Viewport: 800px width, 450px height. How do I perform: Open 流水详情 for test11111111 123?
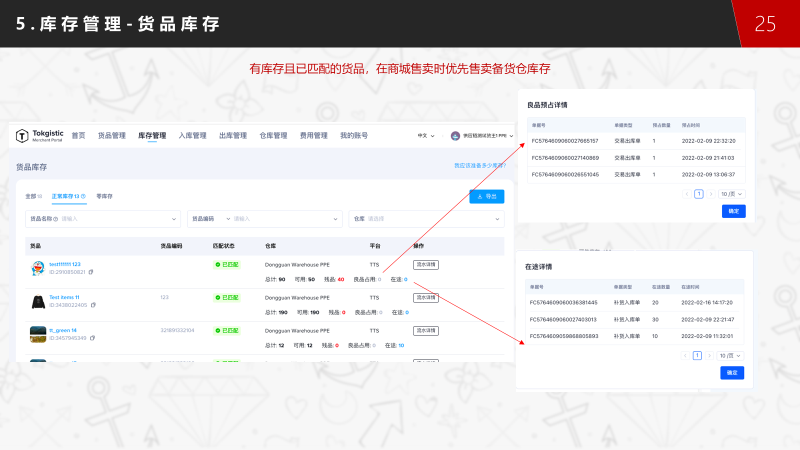click(426, 265)
